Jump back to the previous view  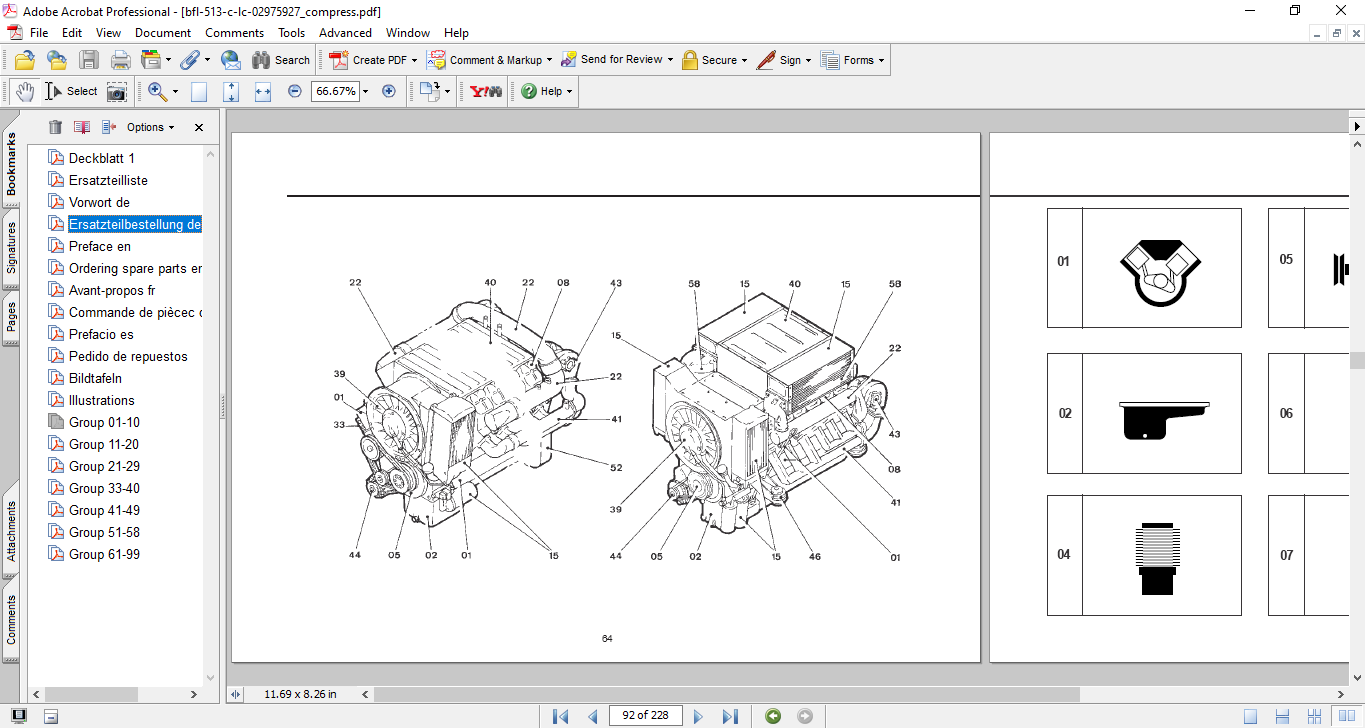point(772,716)
